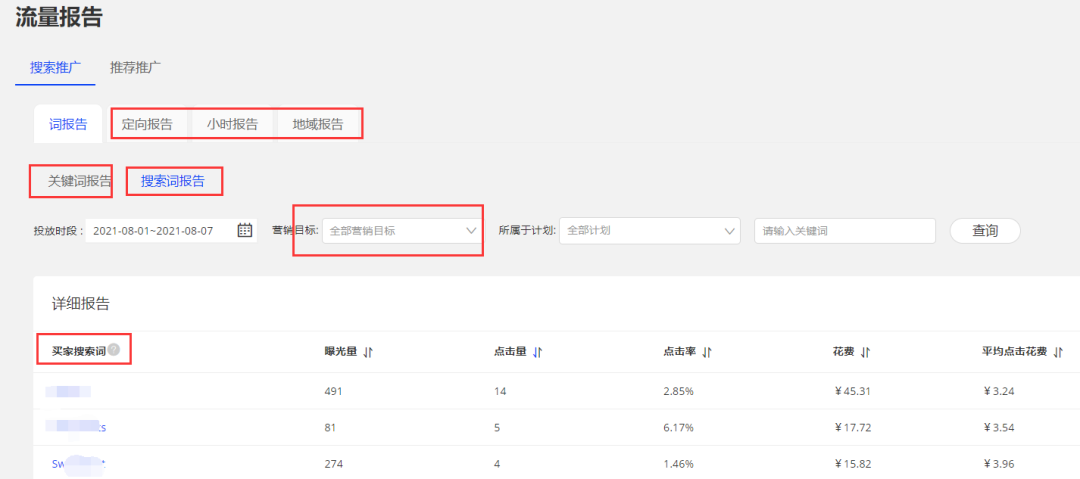
Task: Click the 请输入关键词 input field
Action: click(844, 231)
